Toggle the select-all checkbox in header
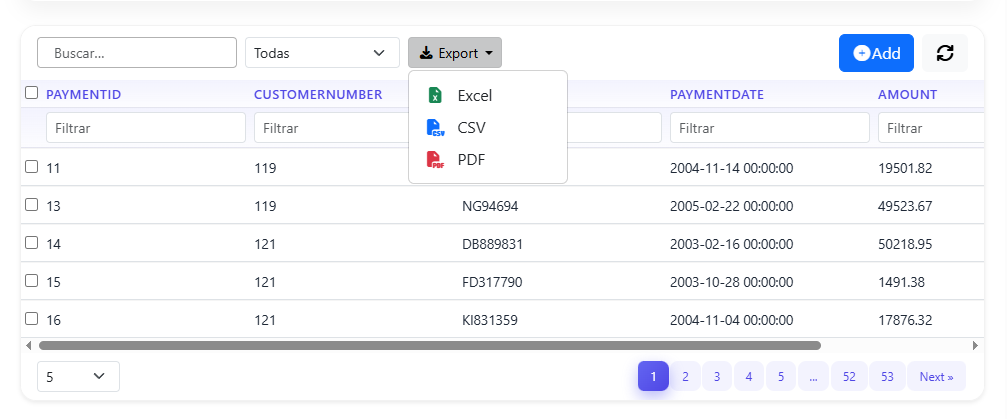 (31, 93)
